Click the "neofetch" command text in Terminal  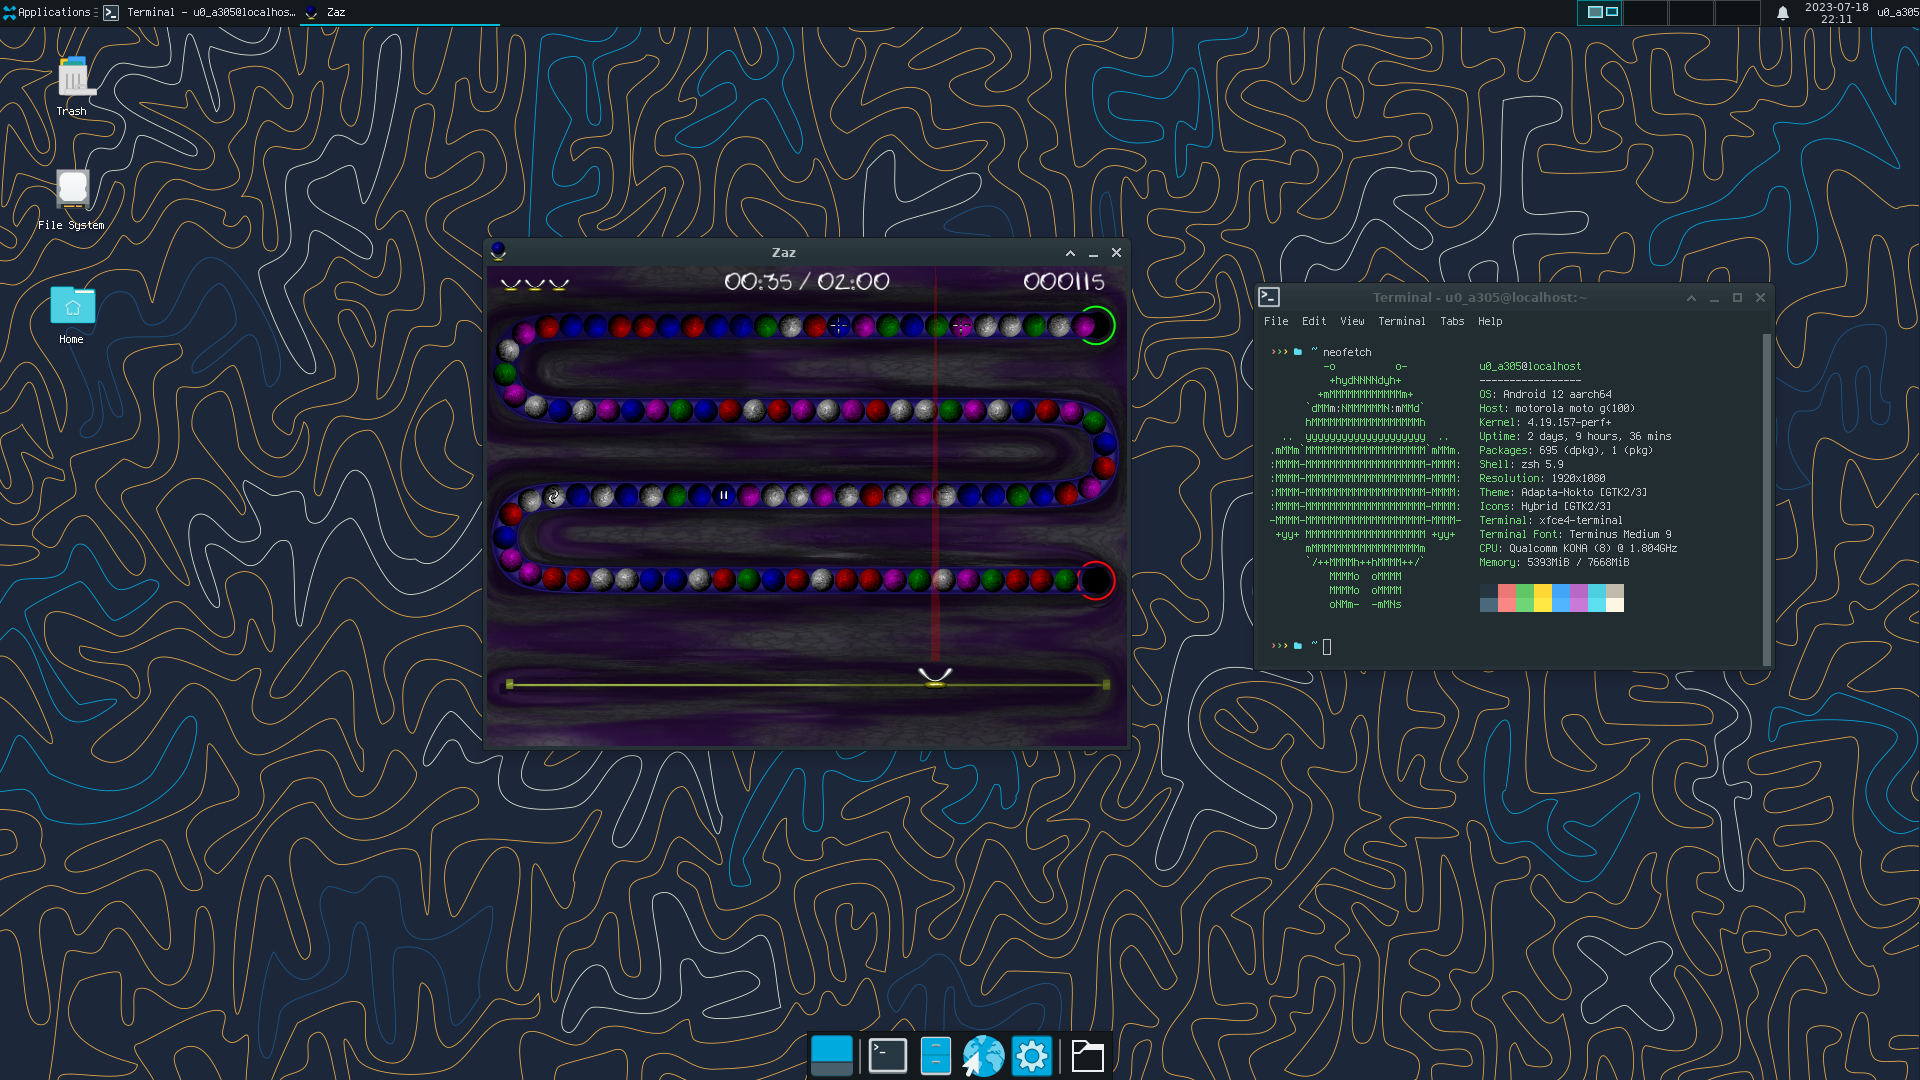pos(1347,352)
